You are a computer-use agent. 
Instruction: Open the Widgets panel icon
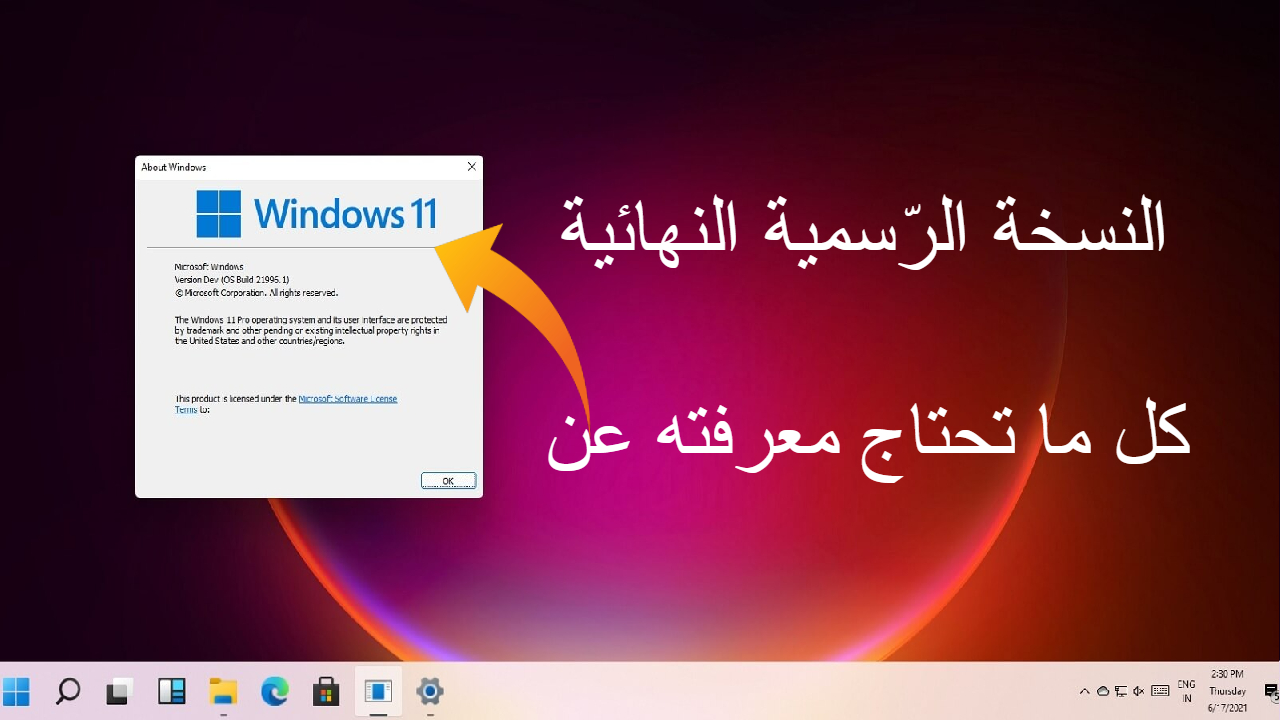(x=172, y=691)
